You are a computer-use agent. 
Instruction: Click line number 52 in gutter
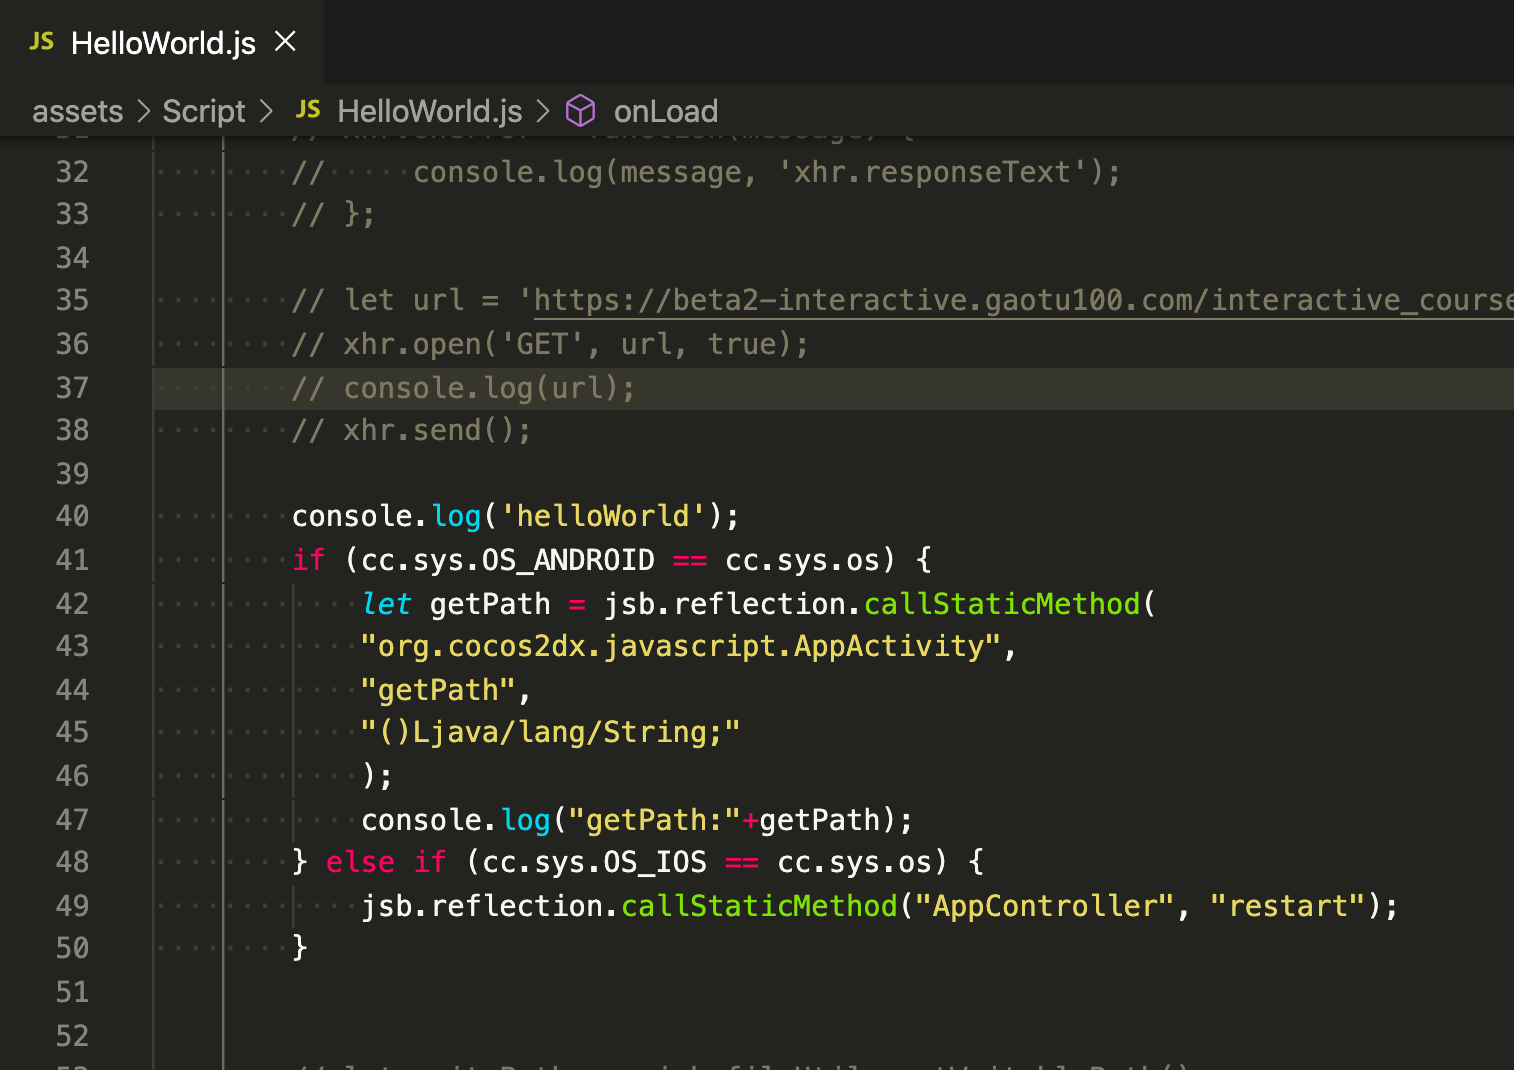point(72,1036)
